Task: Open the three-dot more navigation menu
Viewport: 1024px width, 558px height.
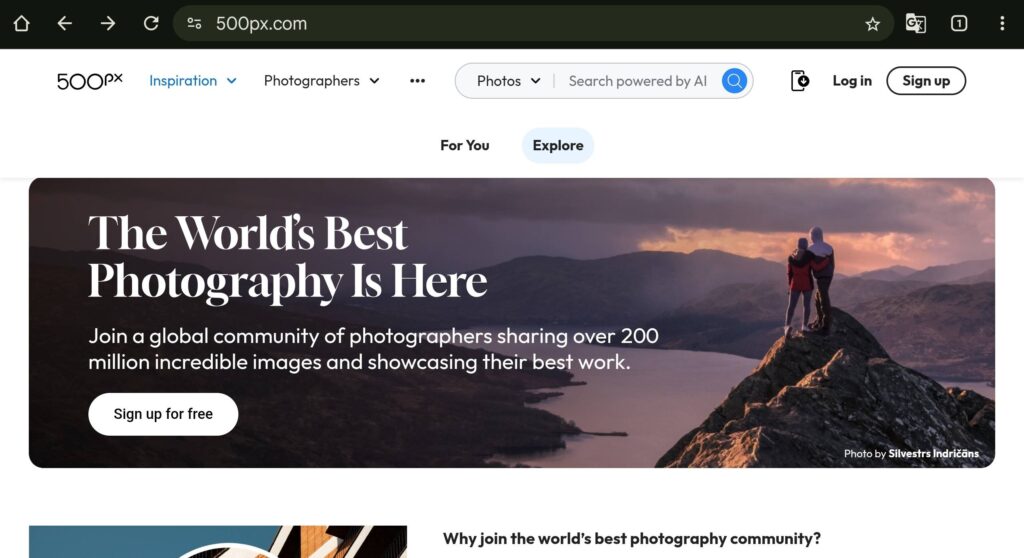Action: [x=417, y=81]
